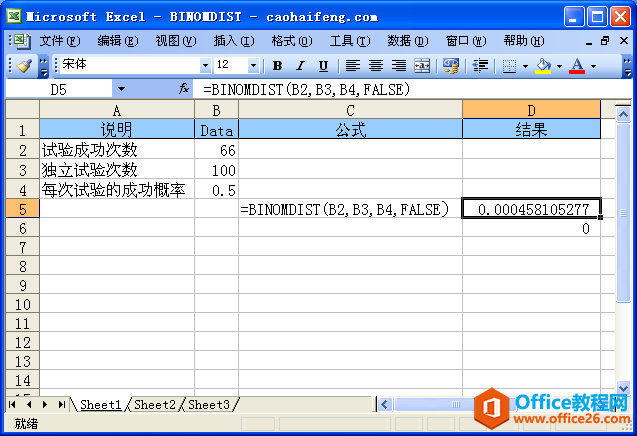Expand standard toolbar options chevron
The width and height of the screenshot is (637, 436).
(43, 66)
